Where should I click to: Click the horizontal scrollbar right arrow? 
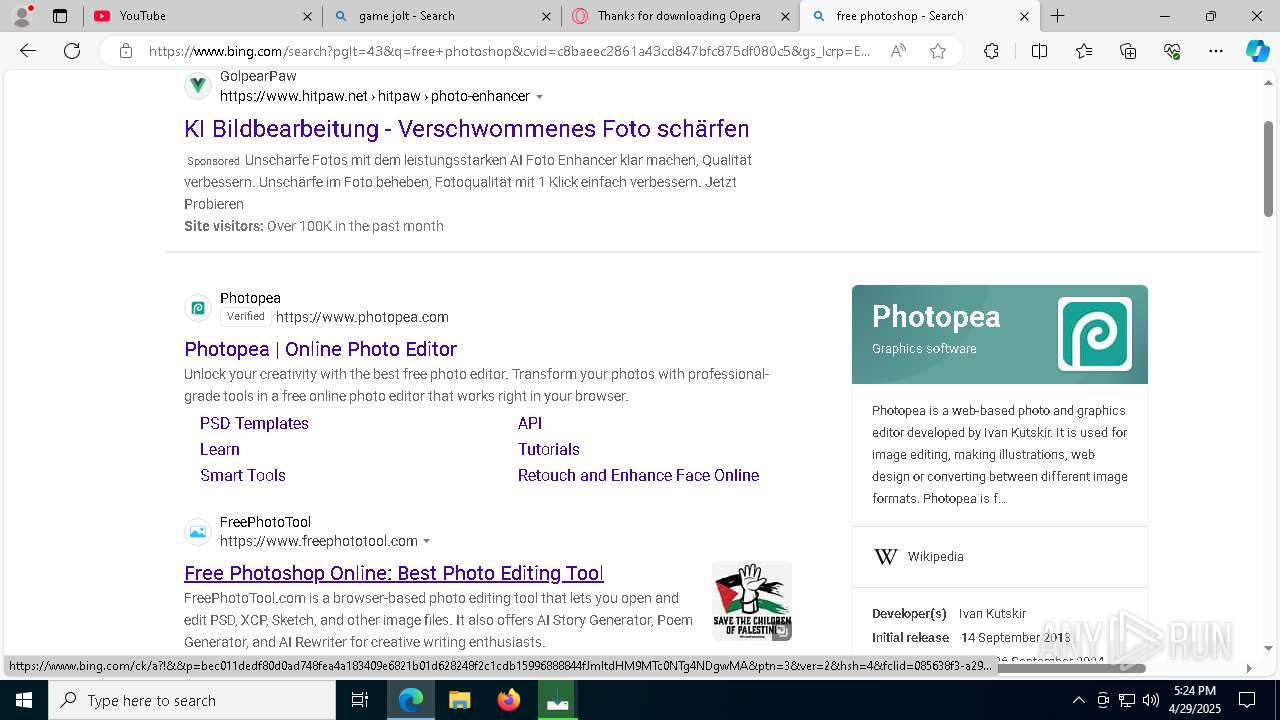1248,667
